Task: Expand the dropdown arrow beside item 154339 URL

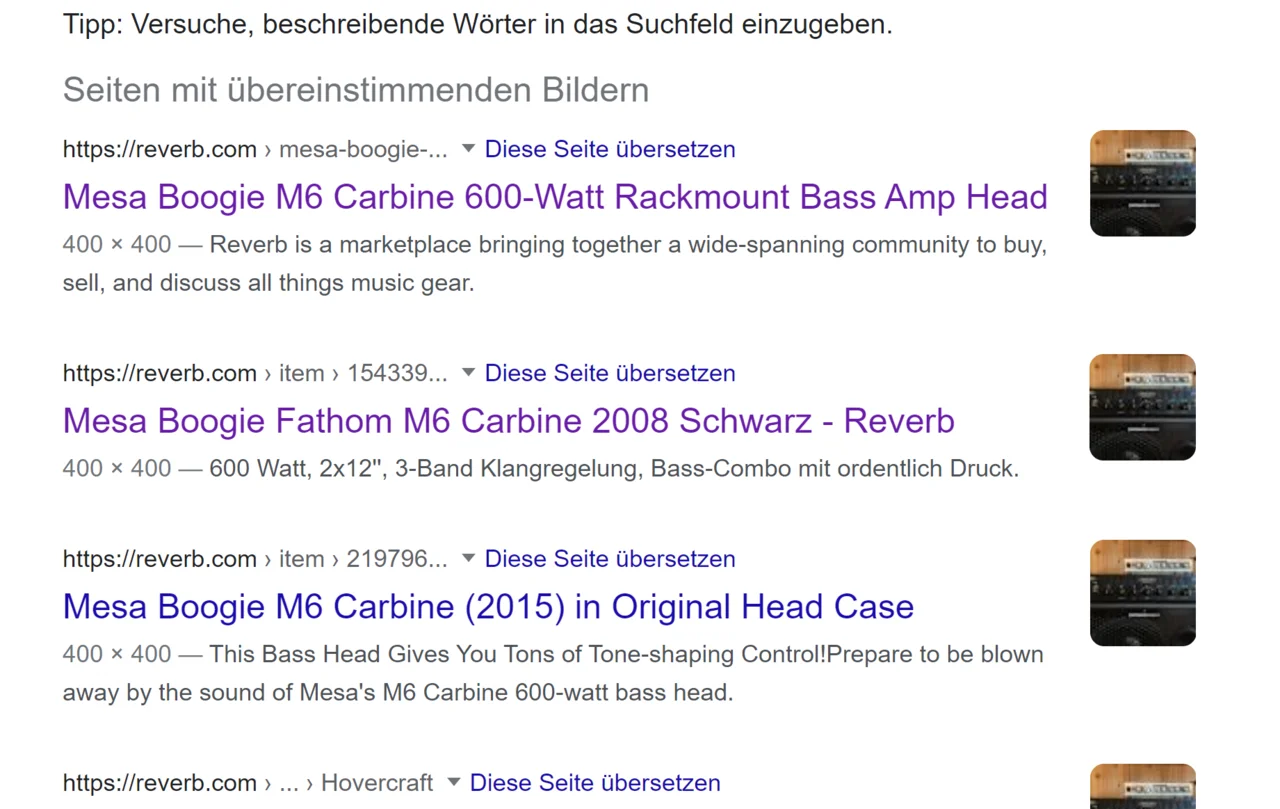Action: click(468, 373)
